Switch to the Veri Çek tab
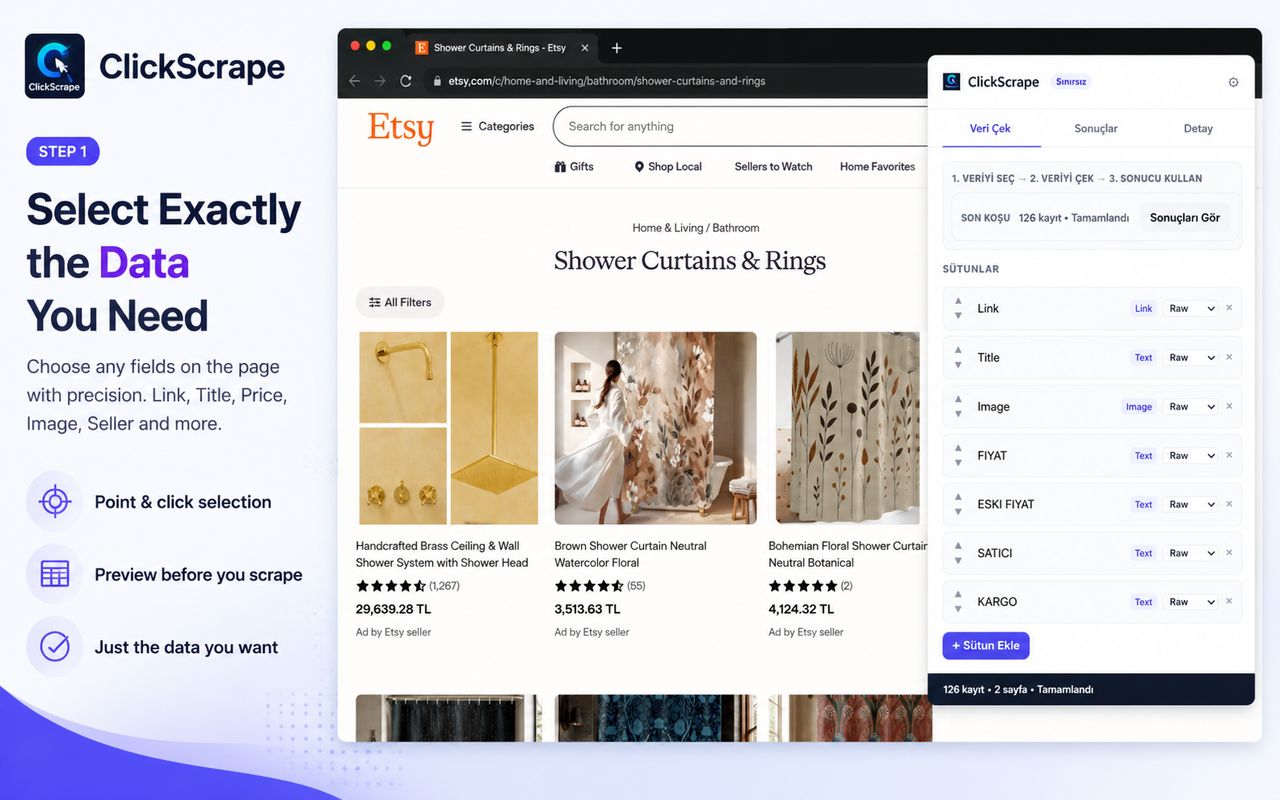Image resolution: width=1280 pixels, height=800 pixels. pos(990,128)
